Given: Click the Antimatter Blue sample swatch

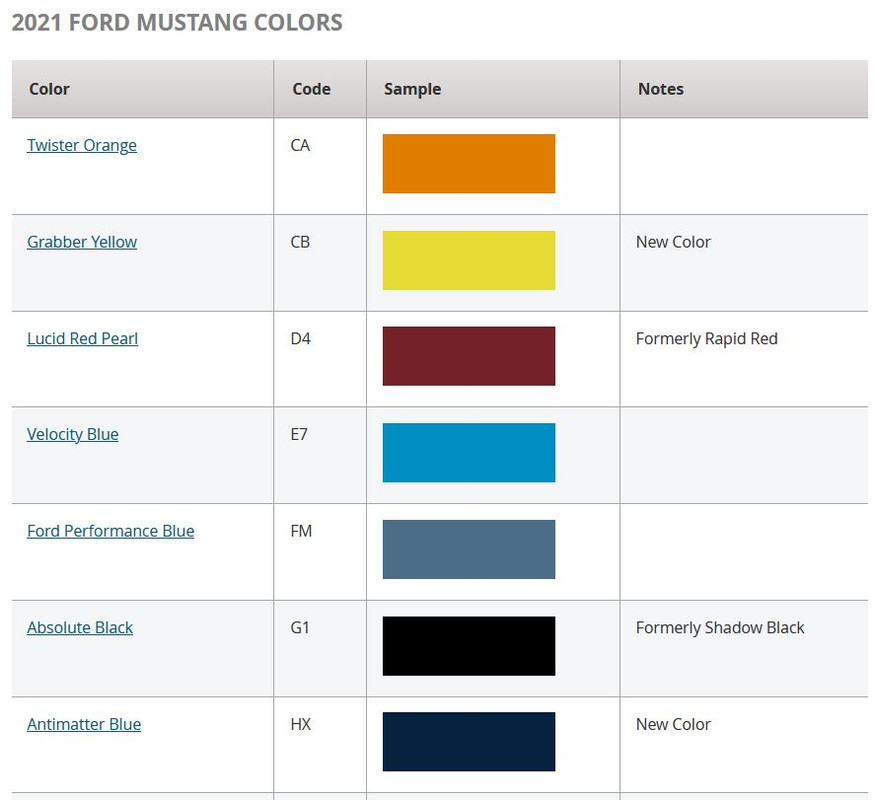Looking at the screenshot, I should [469, 742].
